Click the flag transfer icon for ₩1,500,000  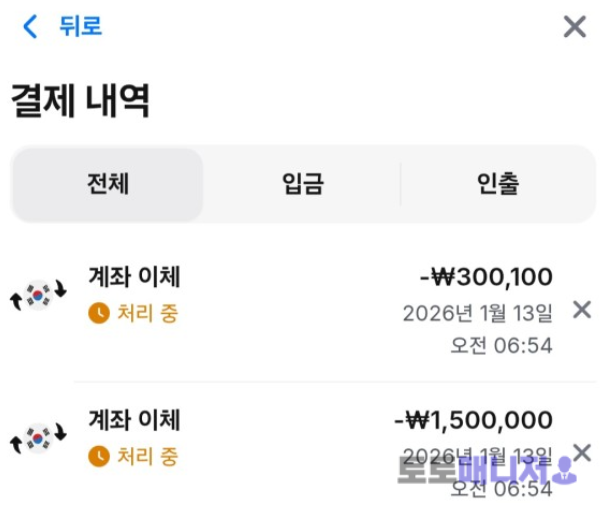point(37,438)
